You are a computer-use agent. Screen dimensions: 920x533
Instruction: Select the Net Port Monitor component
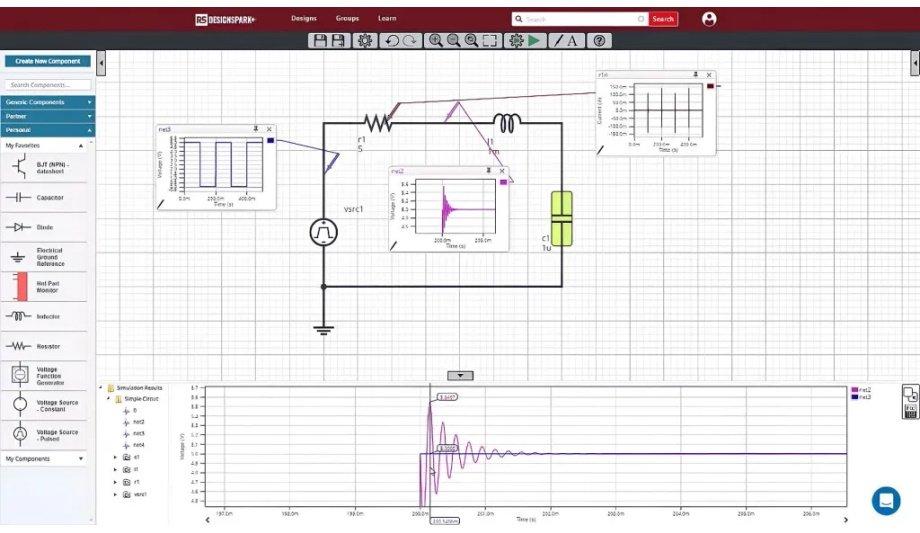[45, 286]
